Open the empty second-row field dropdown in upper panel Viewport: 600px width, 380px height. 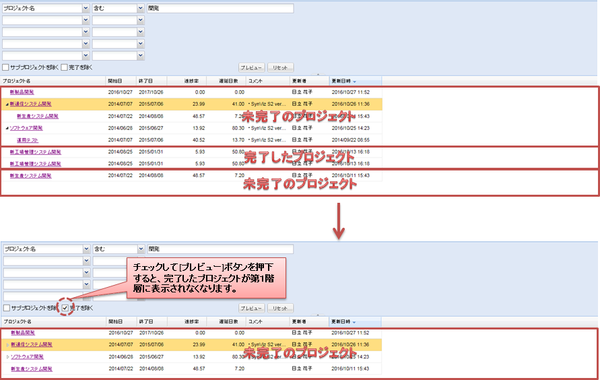pyautogui.click(x=85, y=20)
